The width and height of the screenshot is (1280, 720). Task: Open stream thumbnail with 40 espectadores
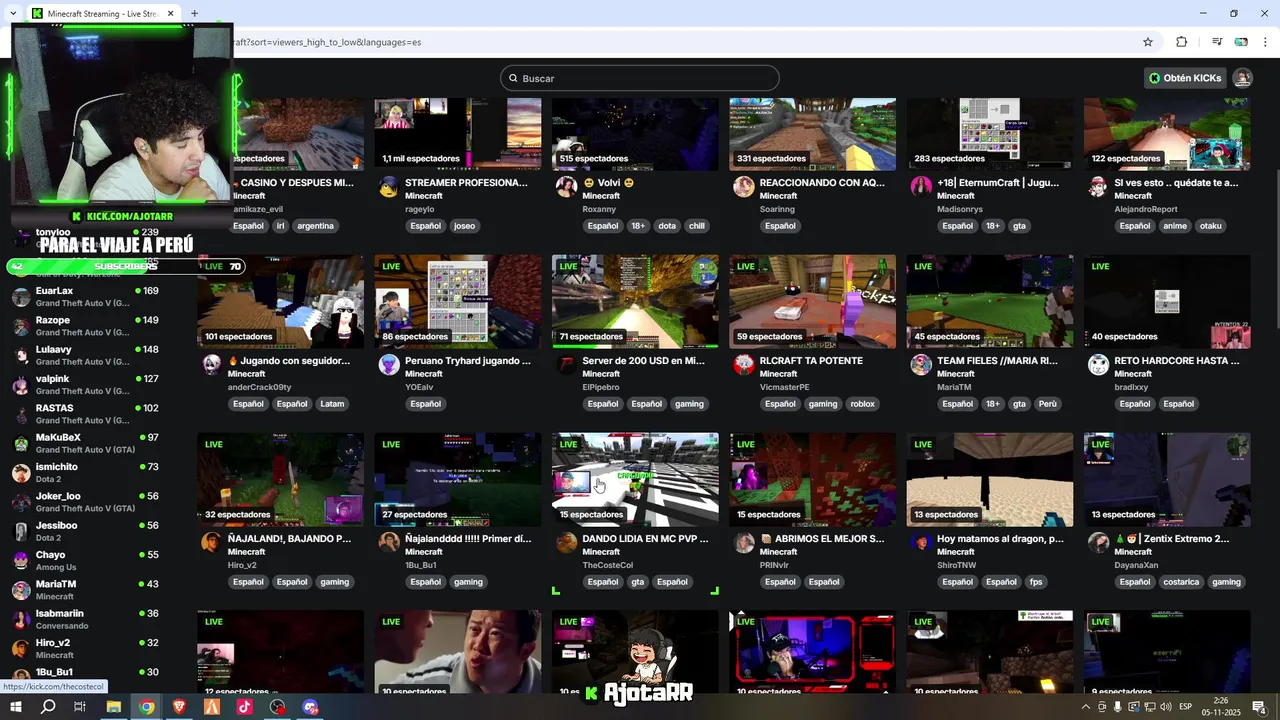(1167, 302)
